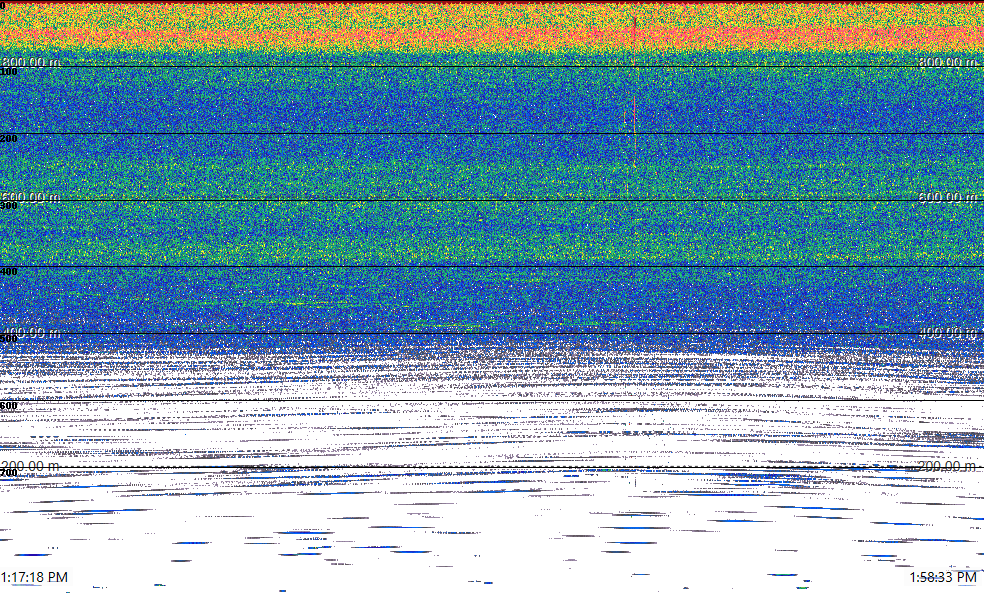
Task: Select the right-side 200.00 m depth label
Action: [948, 466]
